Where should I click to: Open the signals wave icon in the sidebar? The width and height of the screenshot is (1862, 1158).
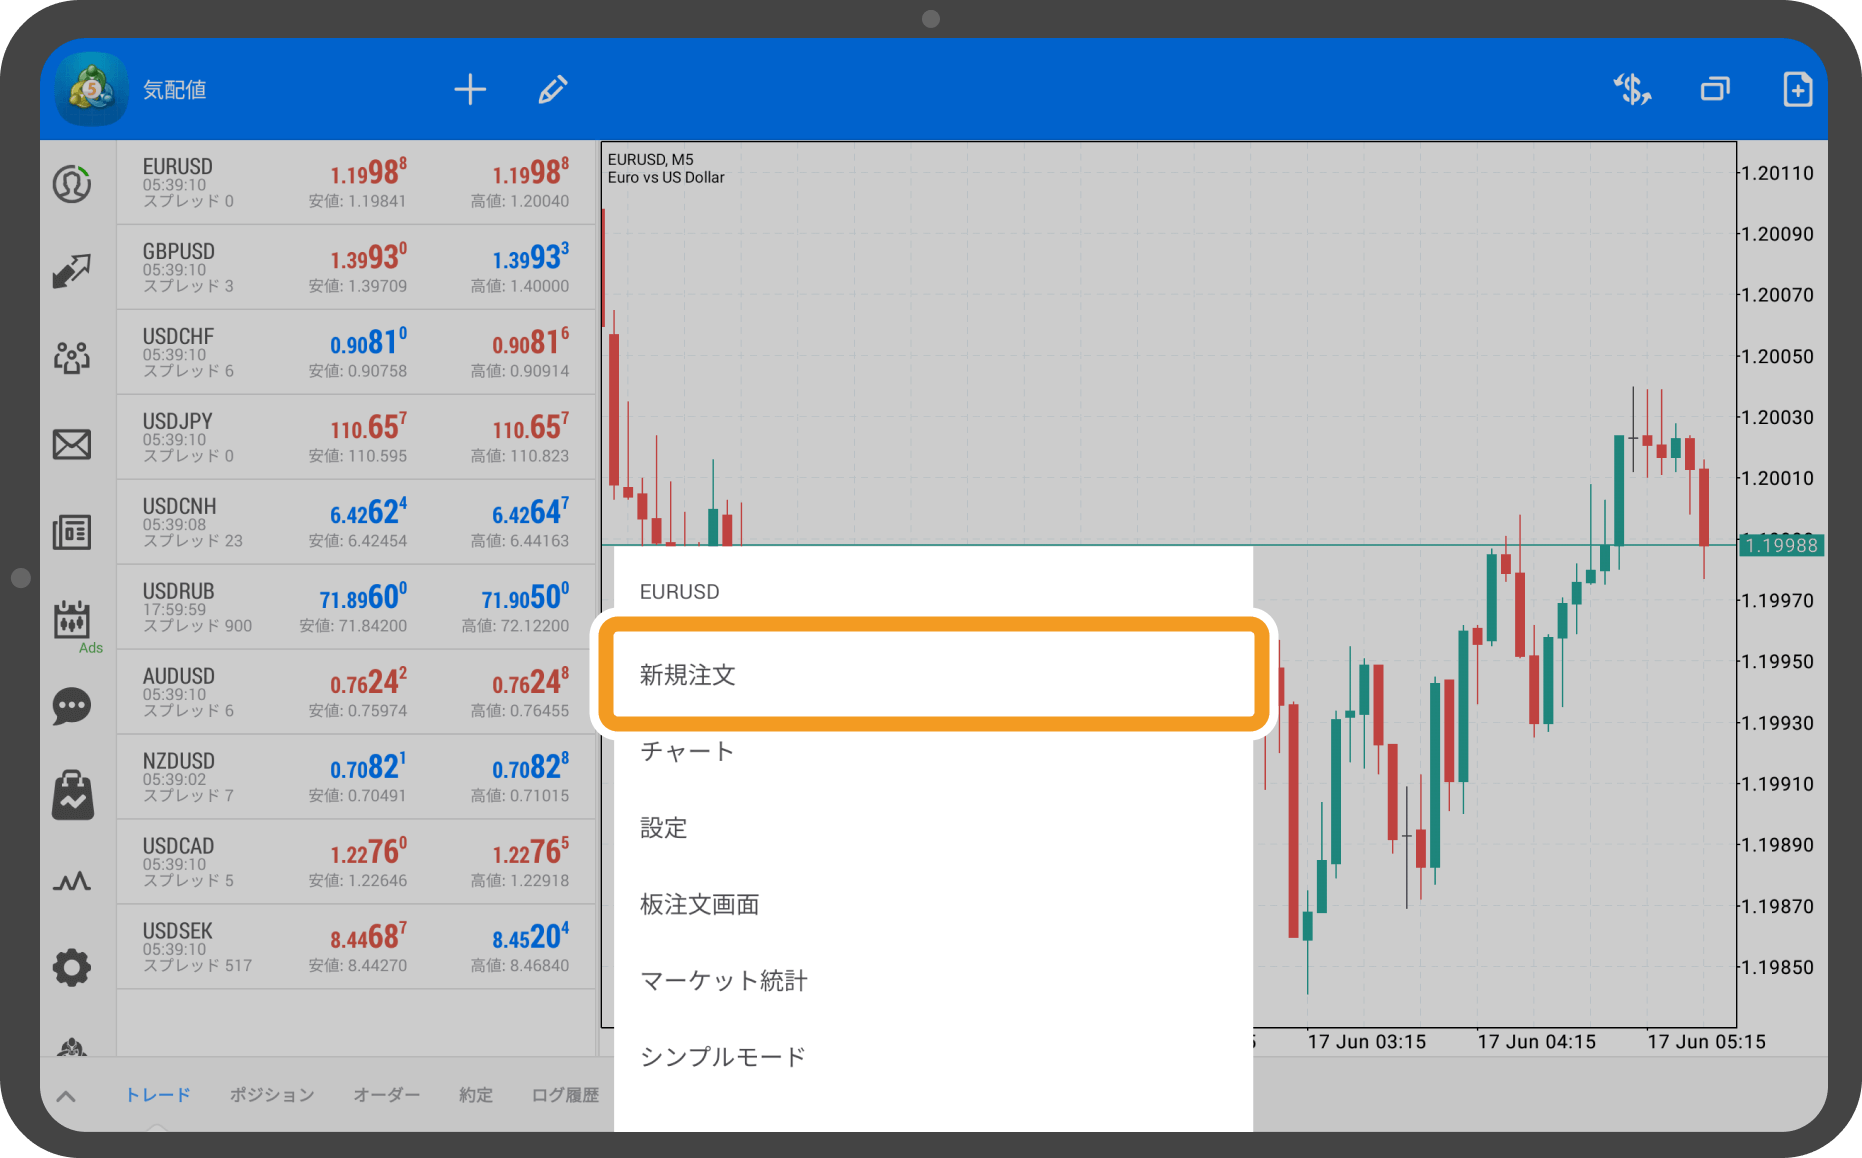pyautogui.click(x=72, y=881)
